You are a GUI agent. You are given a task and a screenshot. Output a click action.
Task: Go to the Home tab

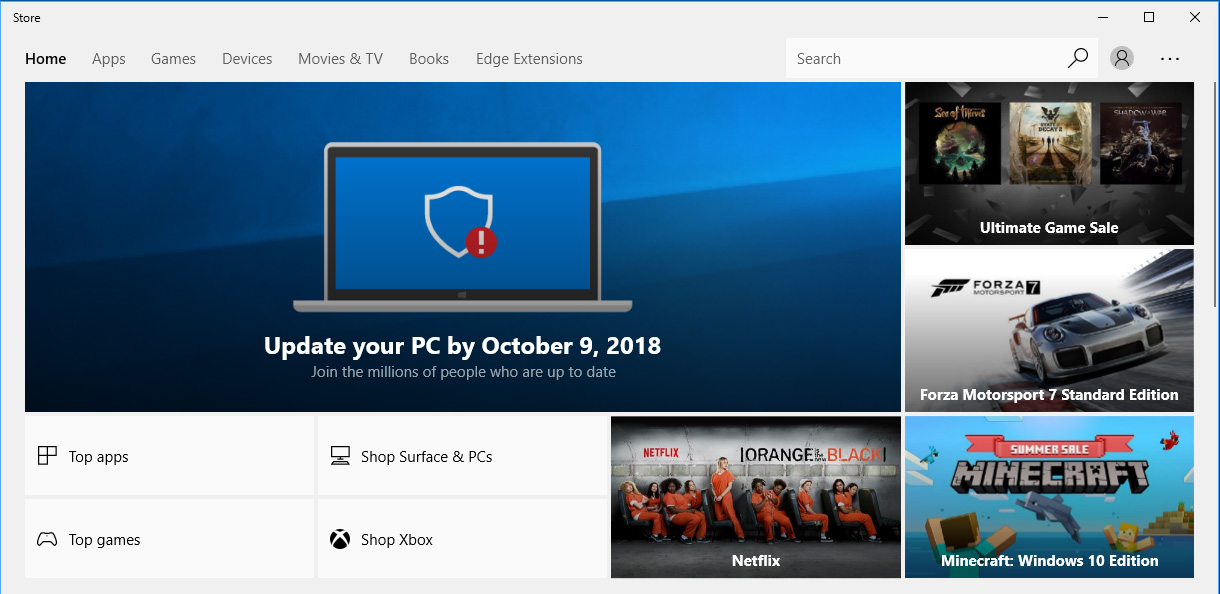coord(46,59)
